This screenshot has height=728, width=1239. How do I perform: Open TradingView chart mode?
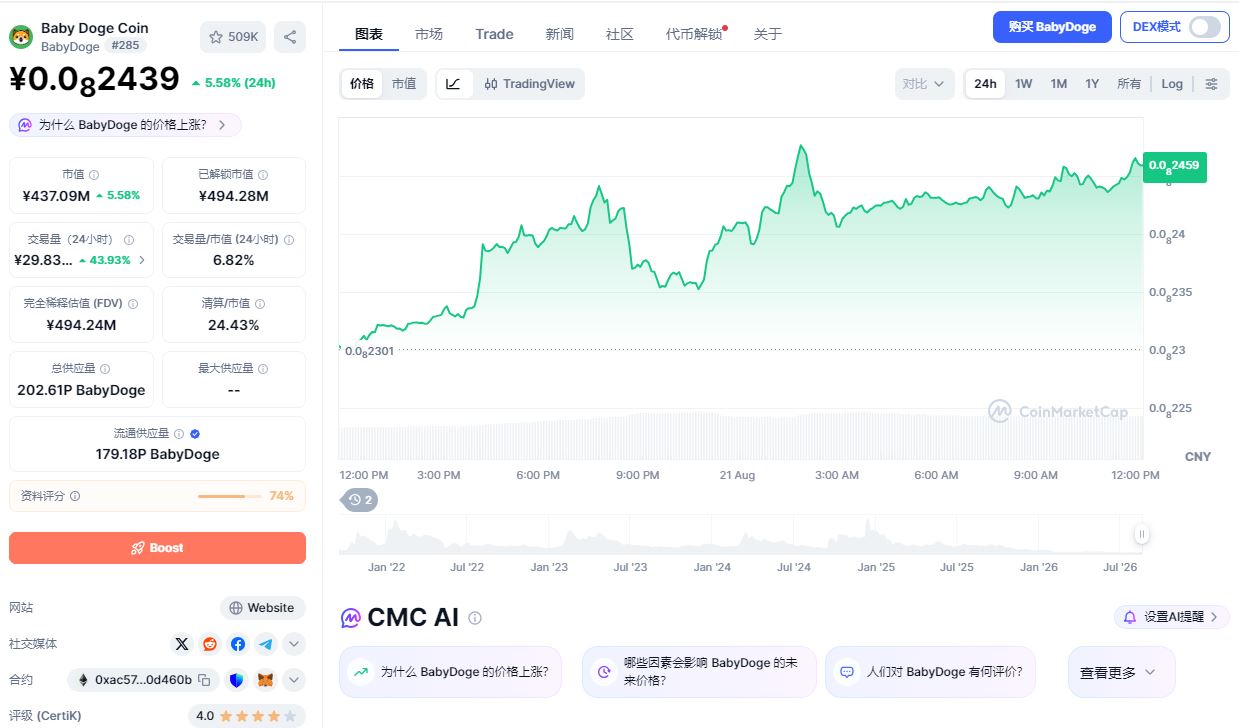[530, 84]
